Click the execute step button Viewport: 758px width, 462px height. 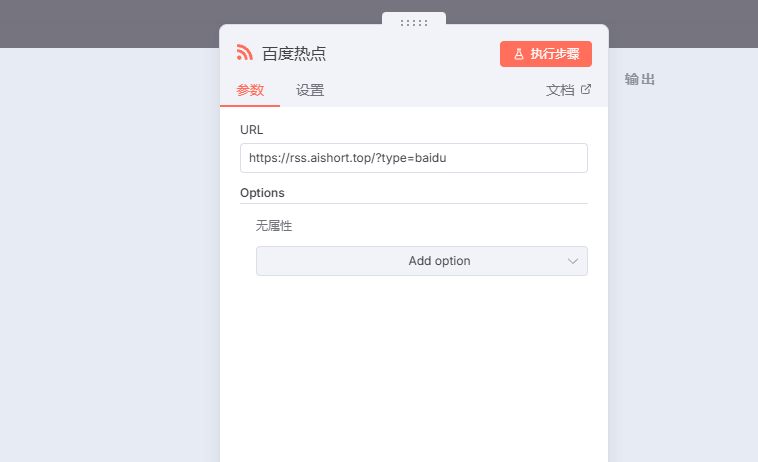pyautogui.click(x=546, y=54)
